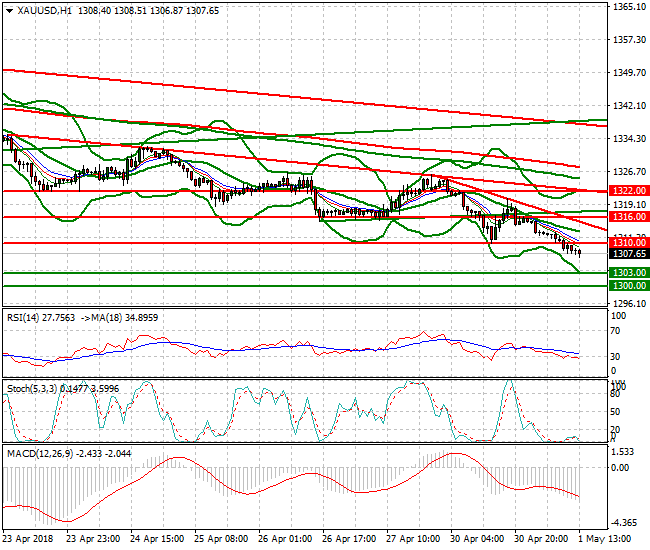Click the current price label 1307.65
The height and width of the screenshot is (550, 650).
(629, 253)
